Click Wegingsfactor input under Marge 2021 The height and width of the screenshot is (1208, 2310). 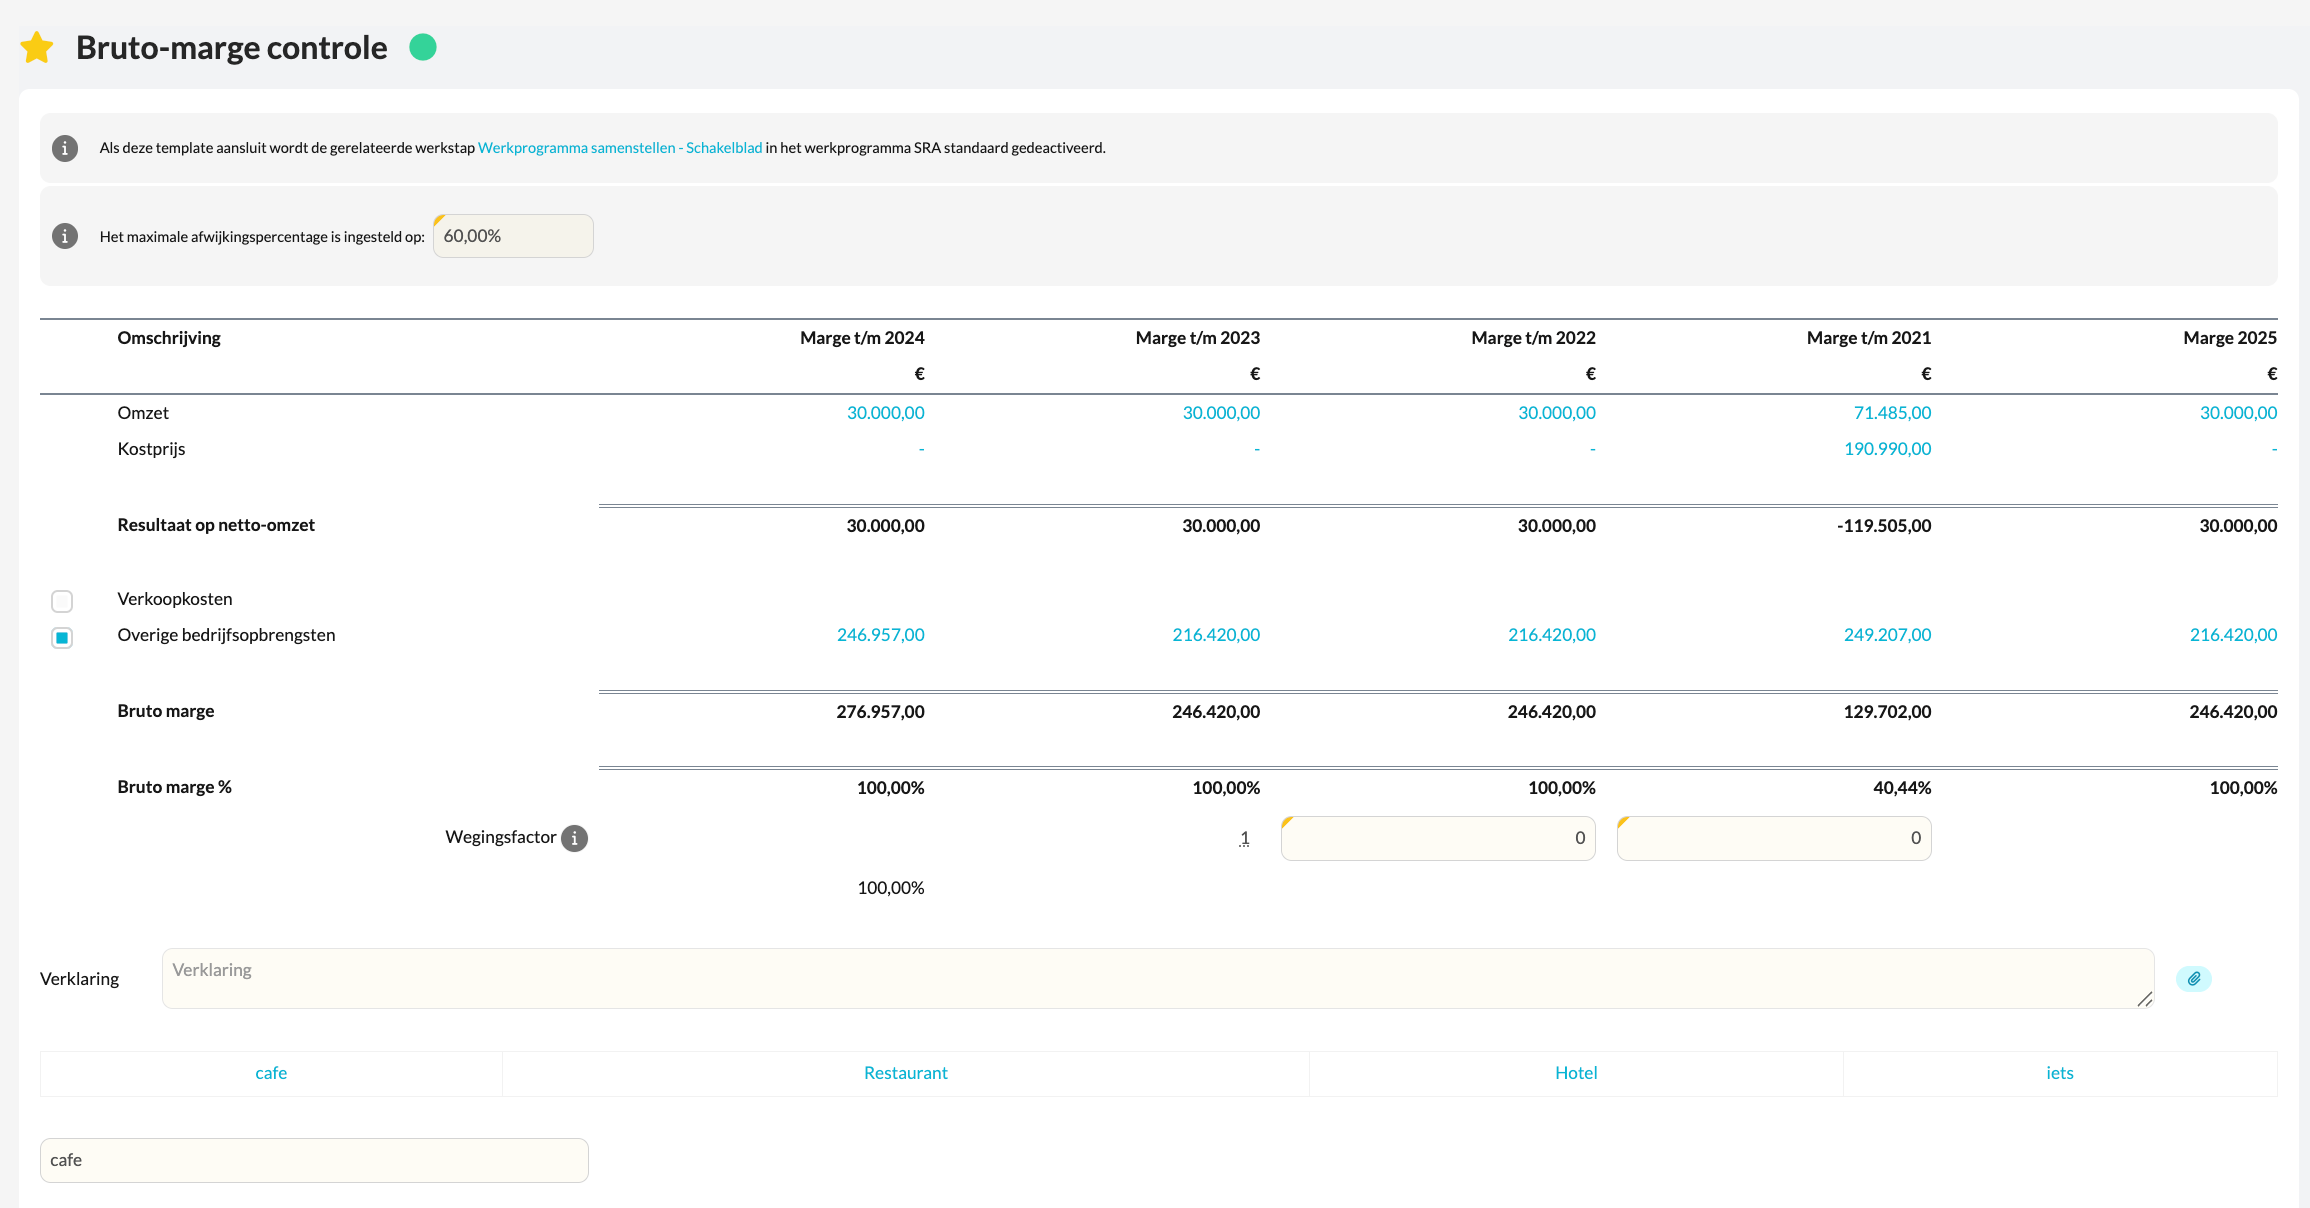[x=1773, y=838]
